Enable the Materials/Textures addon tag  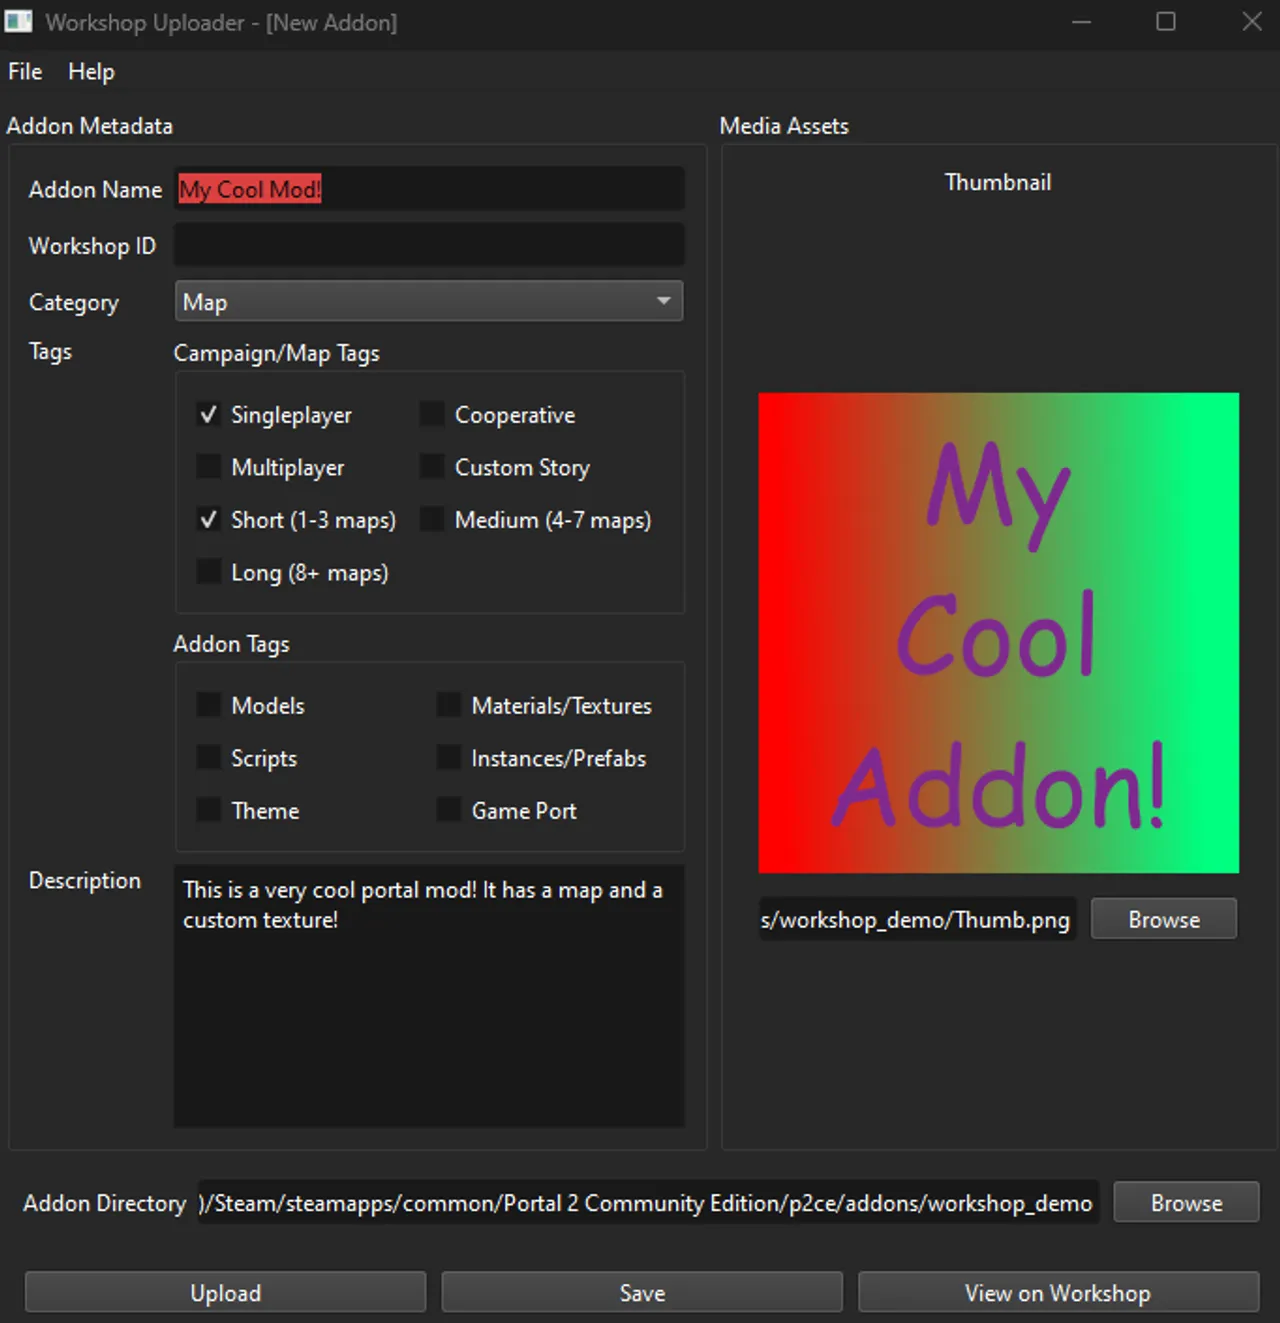[x=448, y=704]
